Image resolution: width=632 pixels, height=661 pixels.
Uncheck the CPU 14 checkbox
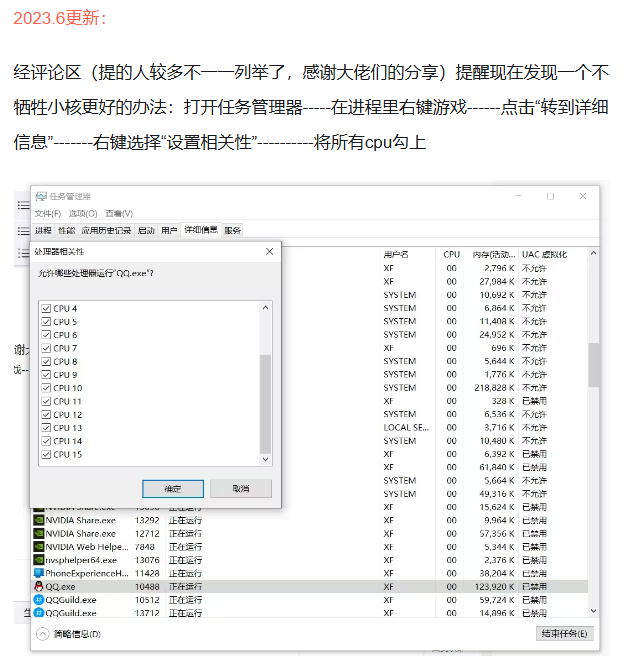(x=46, y=441)
